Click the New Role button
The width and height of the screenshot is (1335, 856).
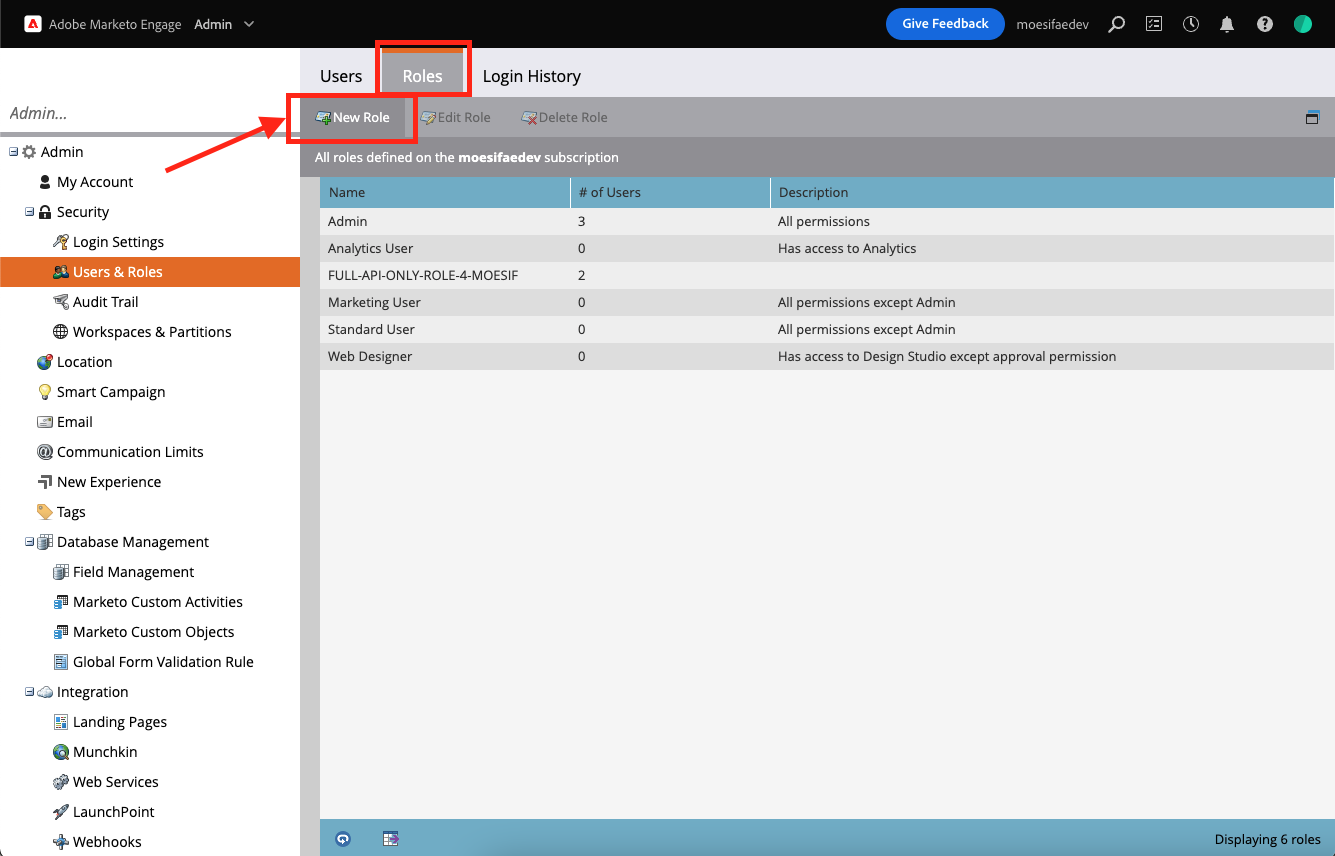pos(352,117)
